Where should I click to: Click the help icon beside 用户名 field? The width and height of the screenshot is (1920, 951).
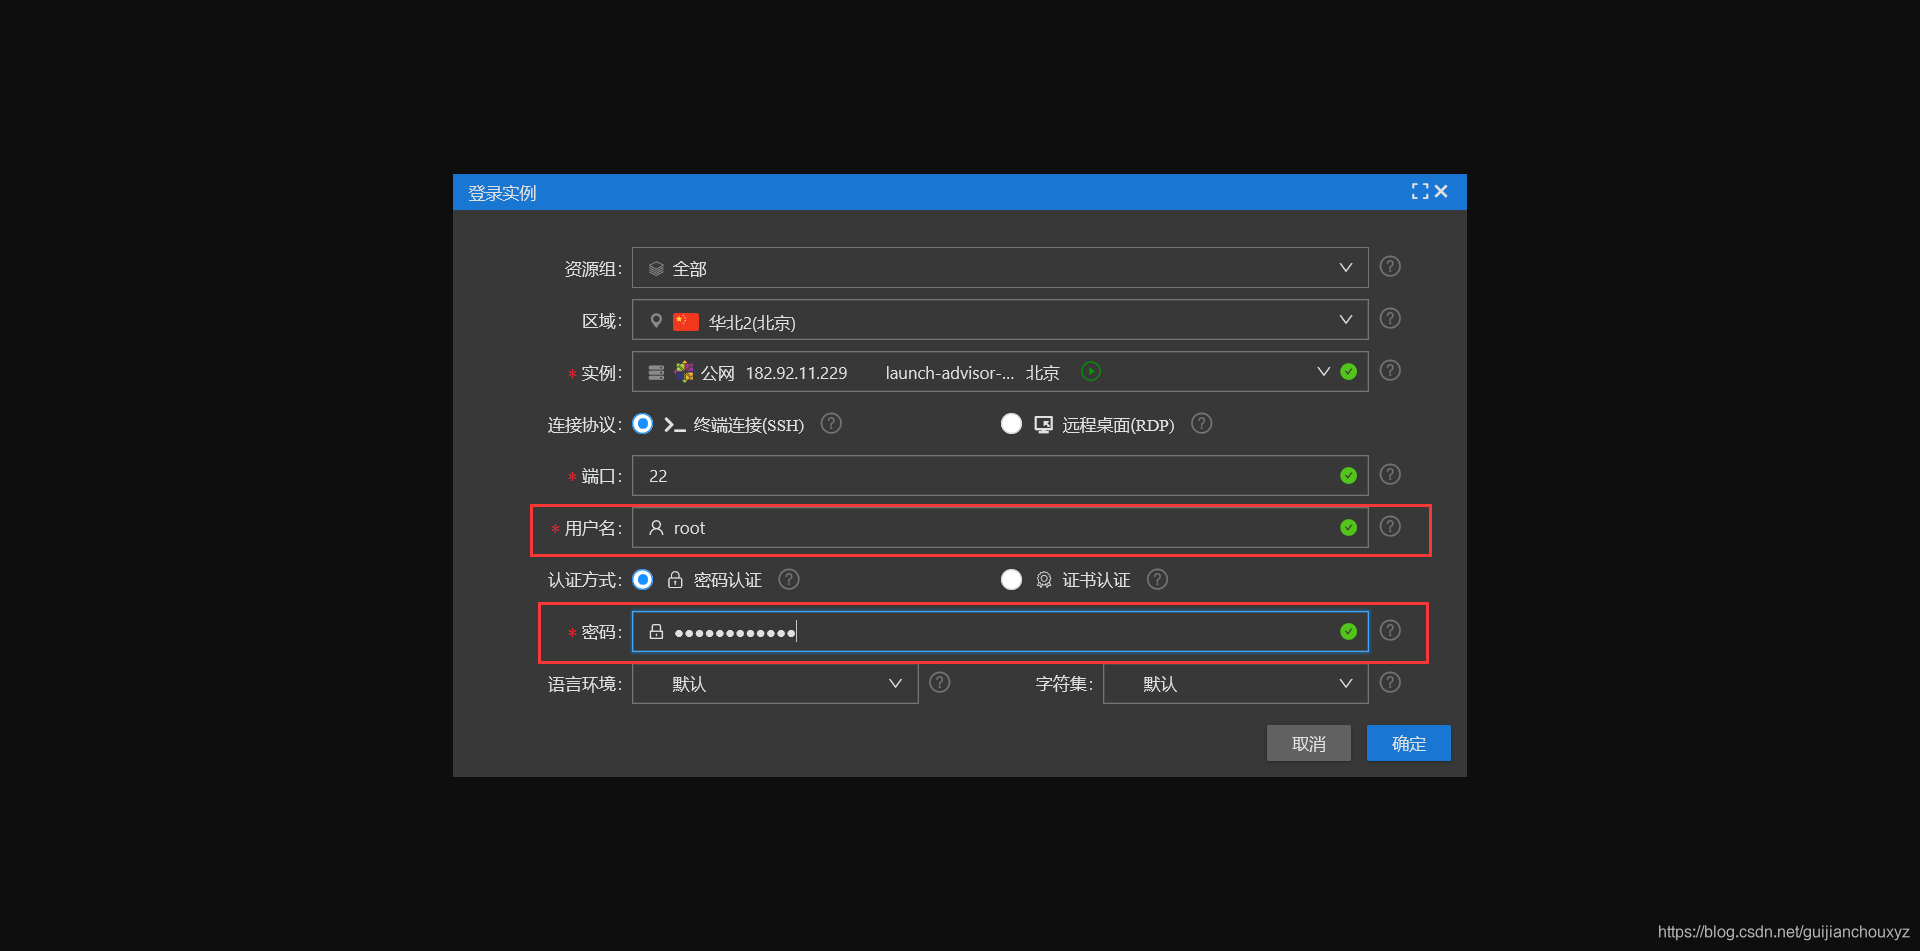[1390, 526]
